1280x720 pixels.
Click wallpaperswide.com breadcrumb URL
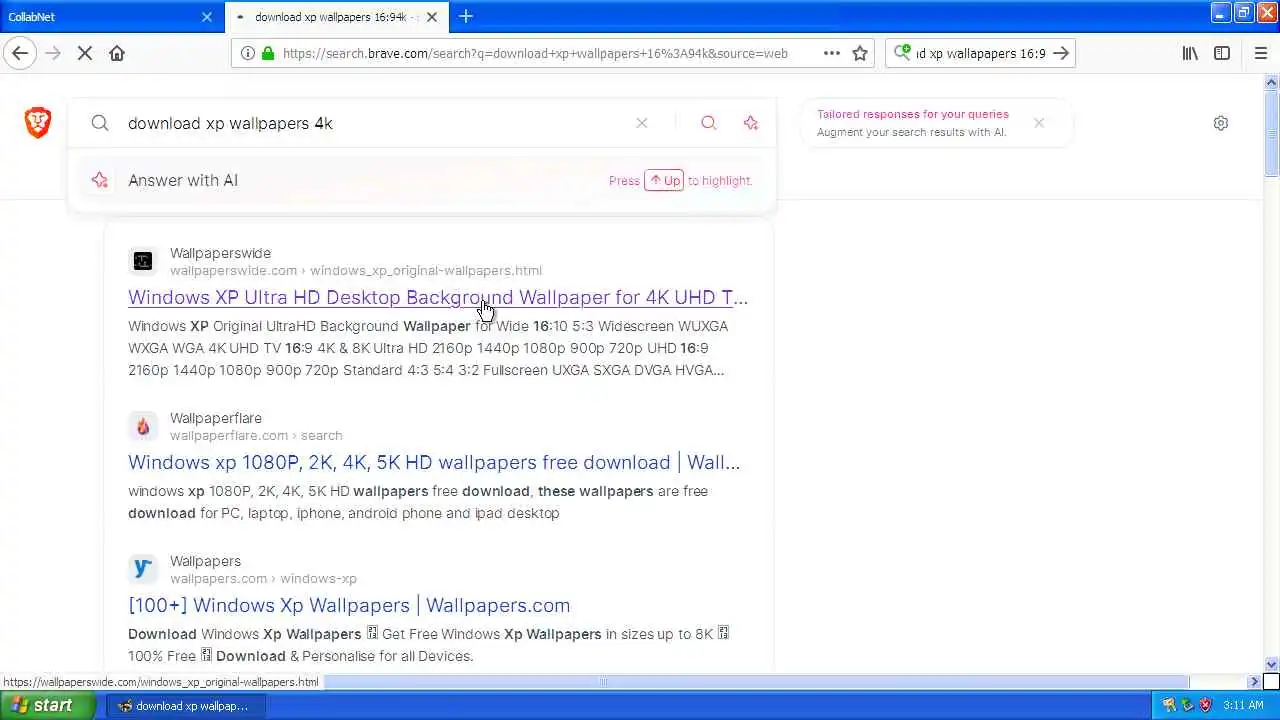[356, 271]
